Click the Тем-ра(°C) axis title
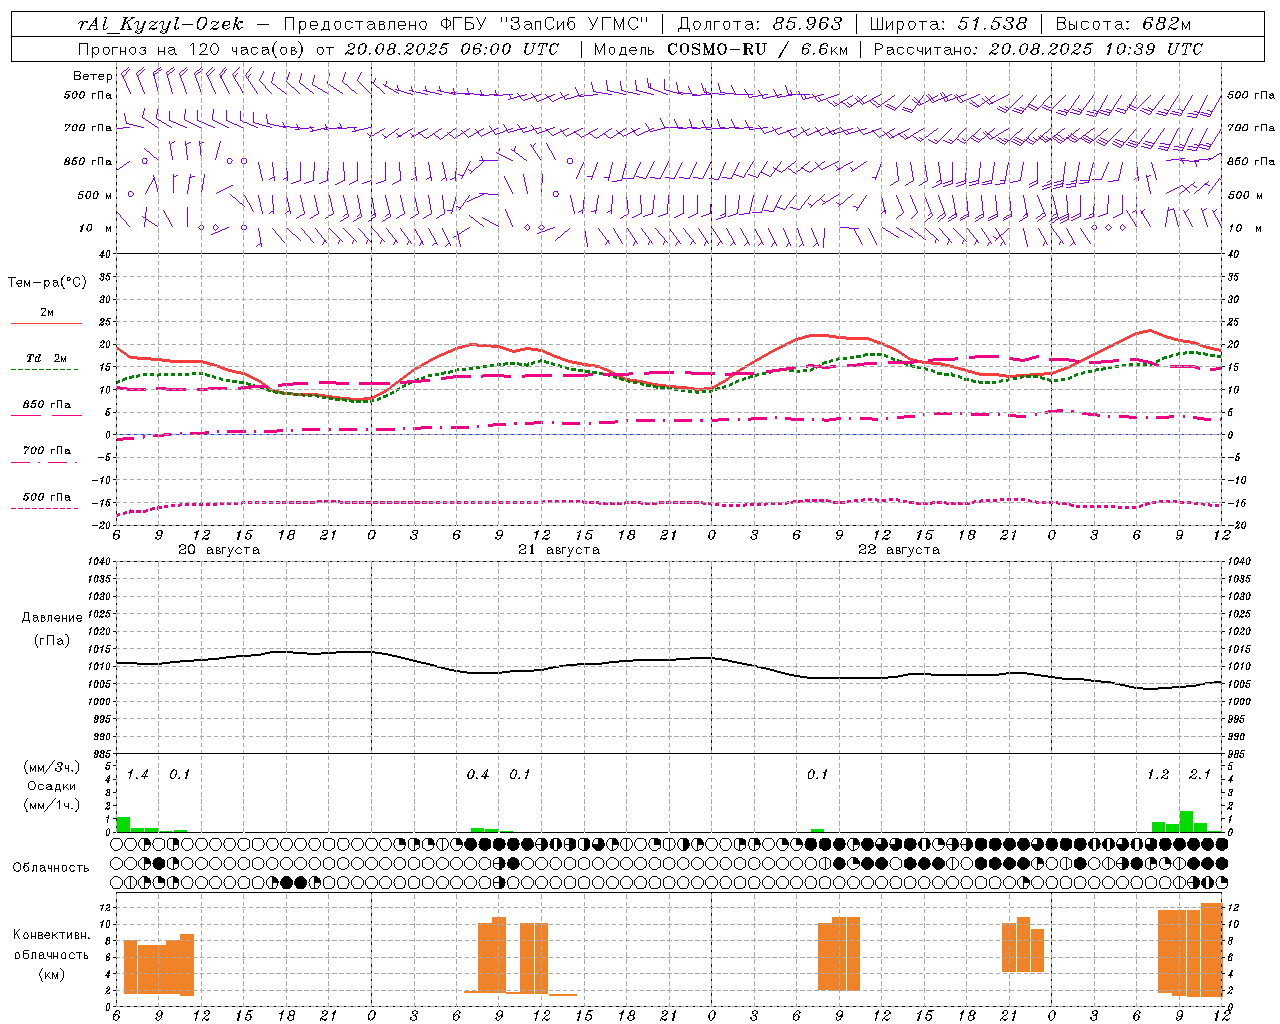 (x=47, y=283)
